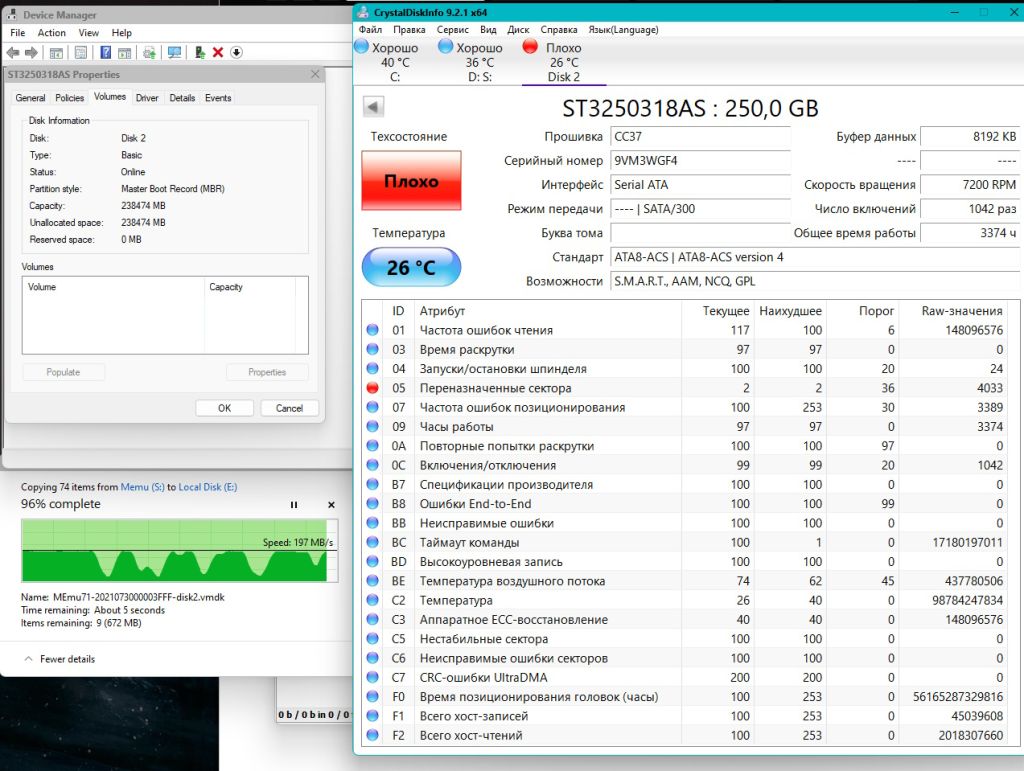Select Переназначенные сектора attribute row
Screen dimensions: 1024x771
pyautogui.click(x=684, y=388)
